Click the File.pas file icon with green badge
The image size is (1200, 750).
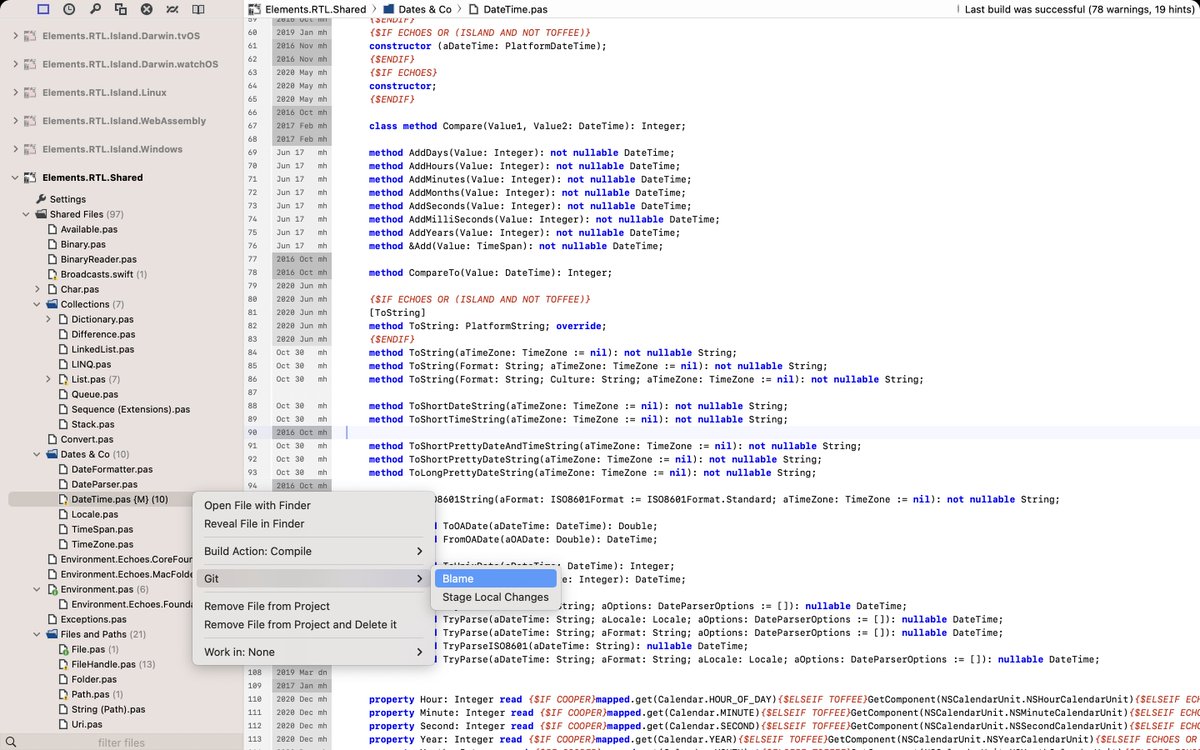click(63, 649)
